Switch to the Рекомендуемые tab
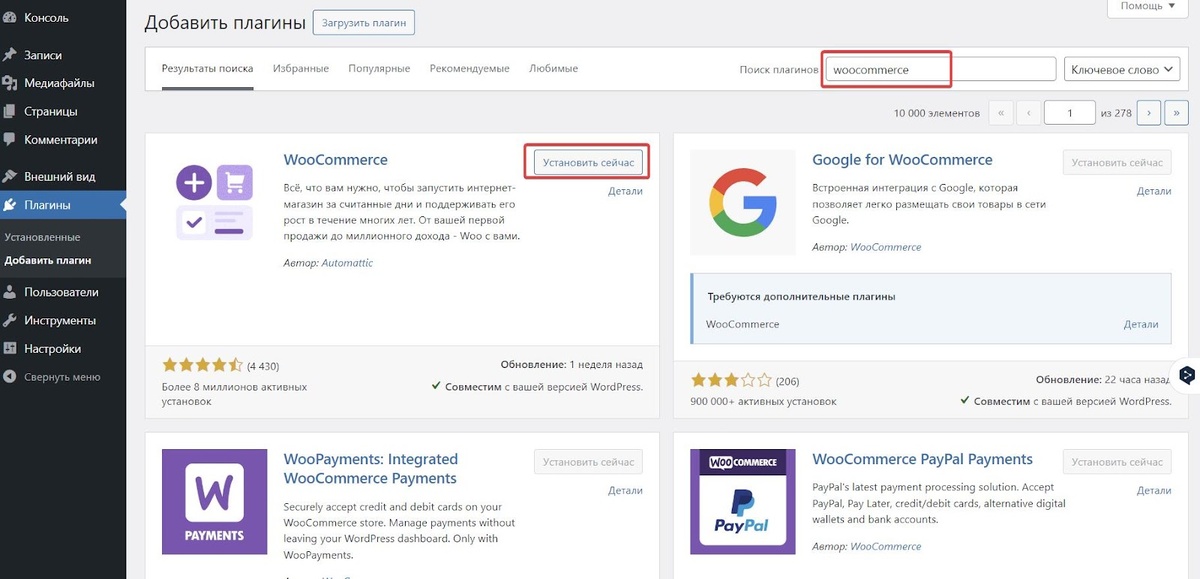This screenshot has width=1200, height=579. [469, 69]
